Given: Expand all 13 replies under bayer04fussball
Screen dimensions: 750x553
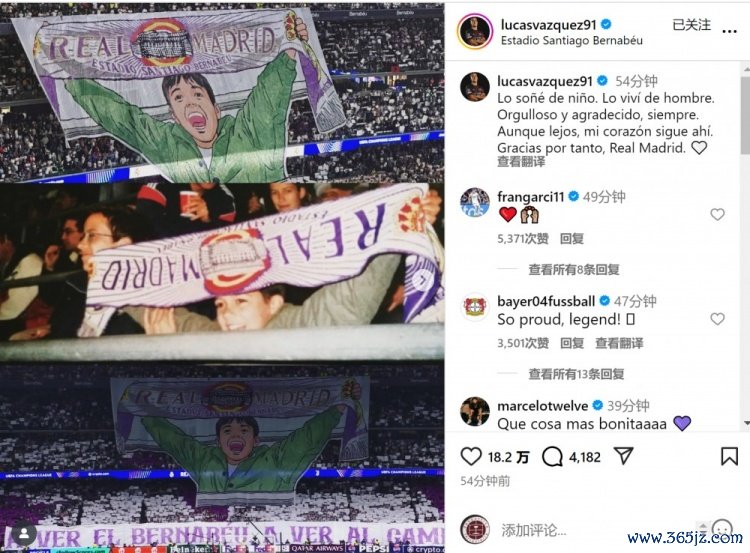Looking at the screenshot, I should tap(576, 374).
